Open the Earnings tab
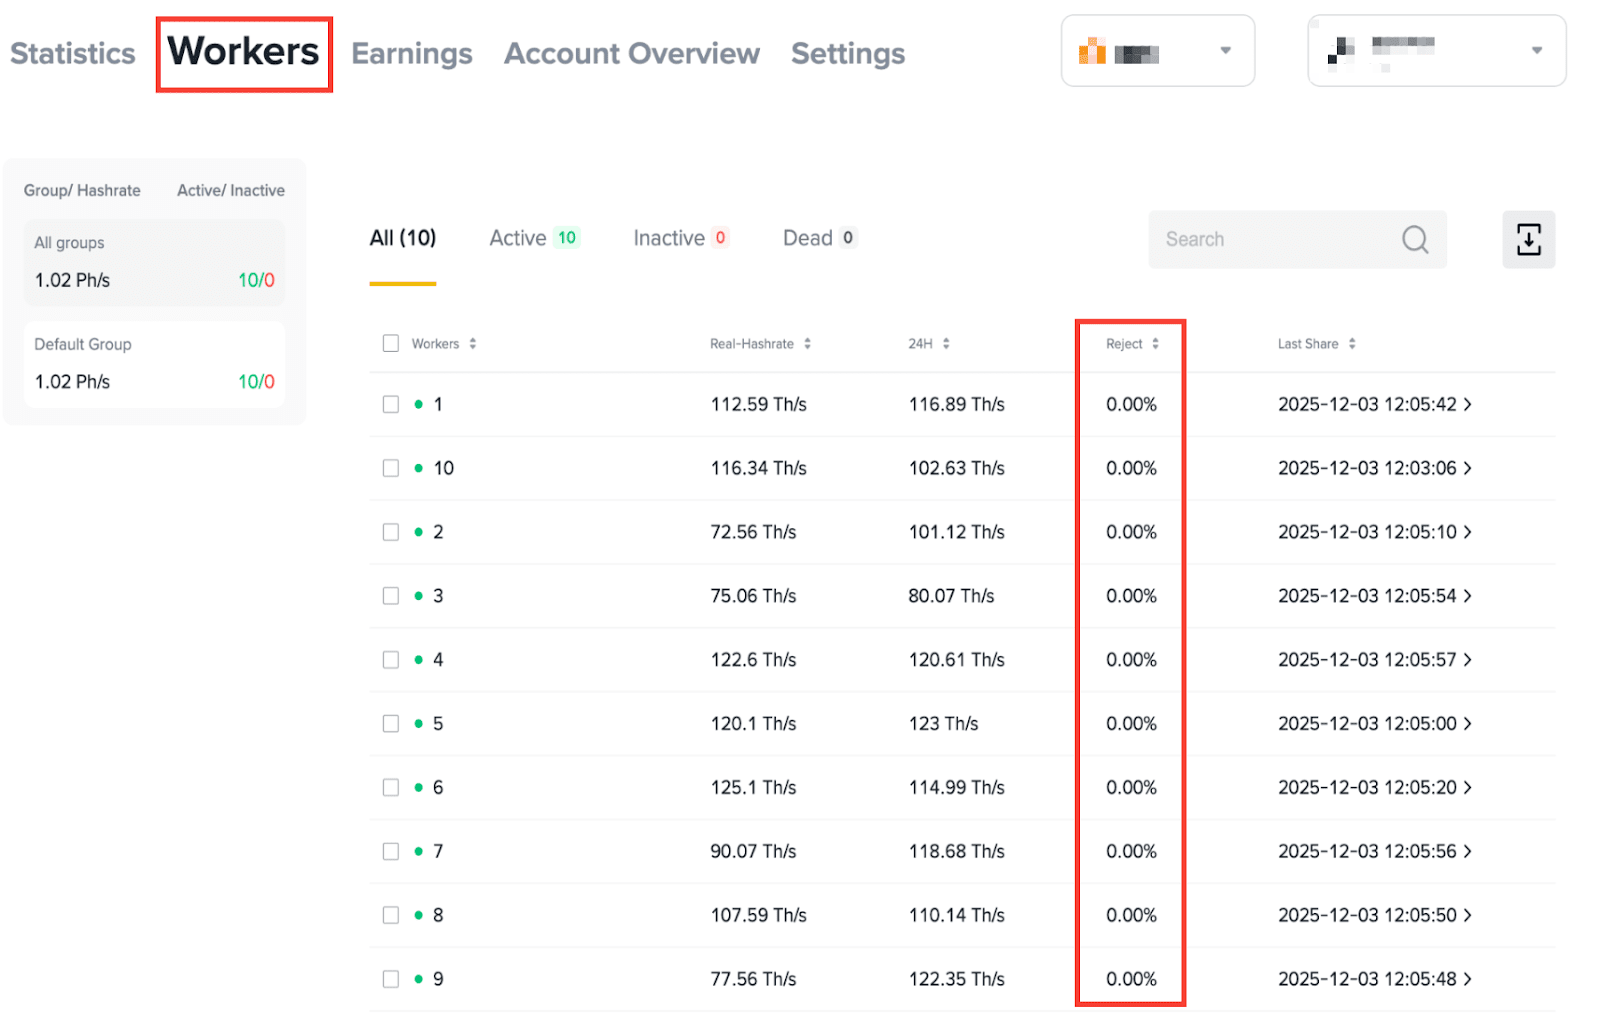The image size is (1600, 1016). (412, 53)
